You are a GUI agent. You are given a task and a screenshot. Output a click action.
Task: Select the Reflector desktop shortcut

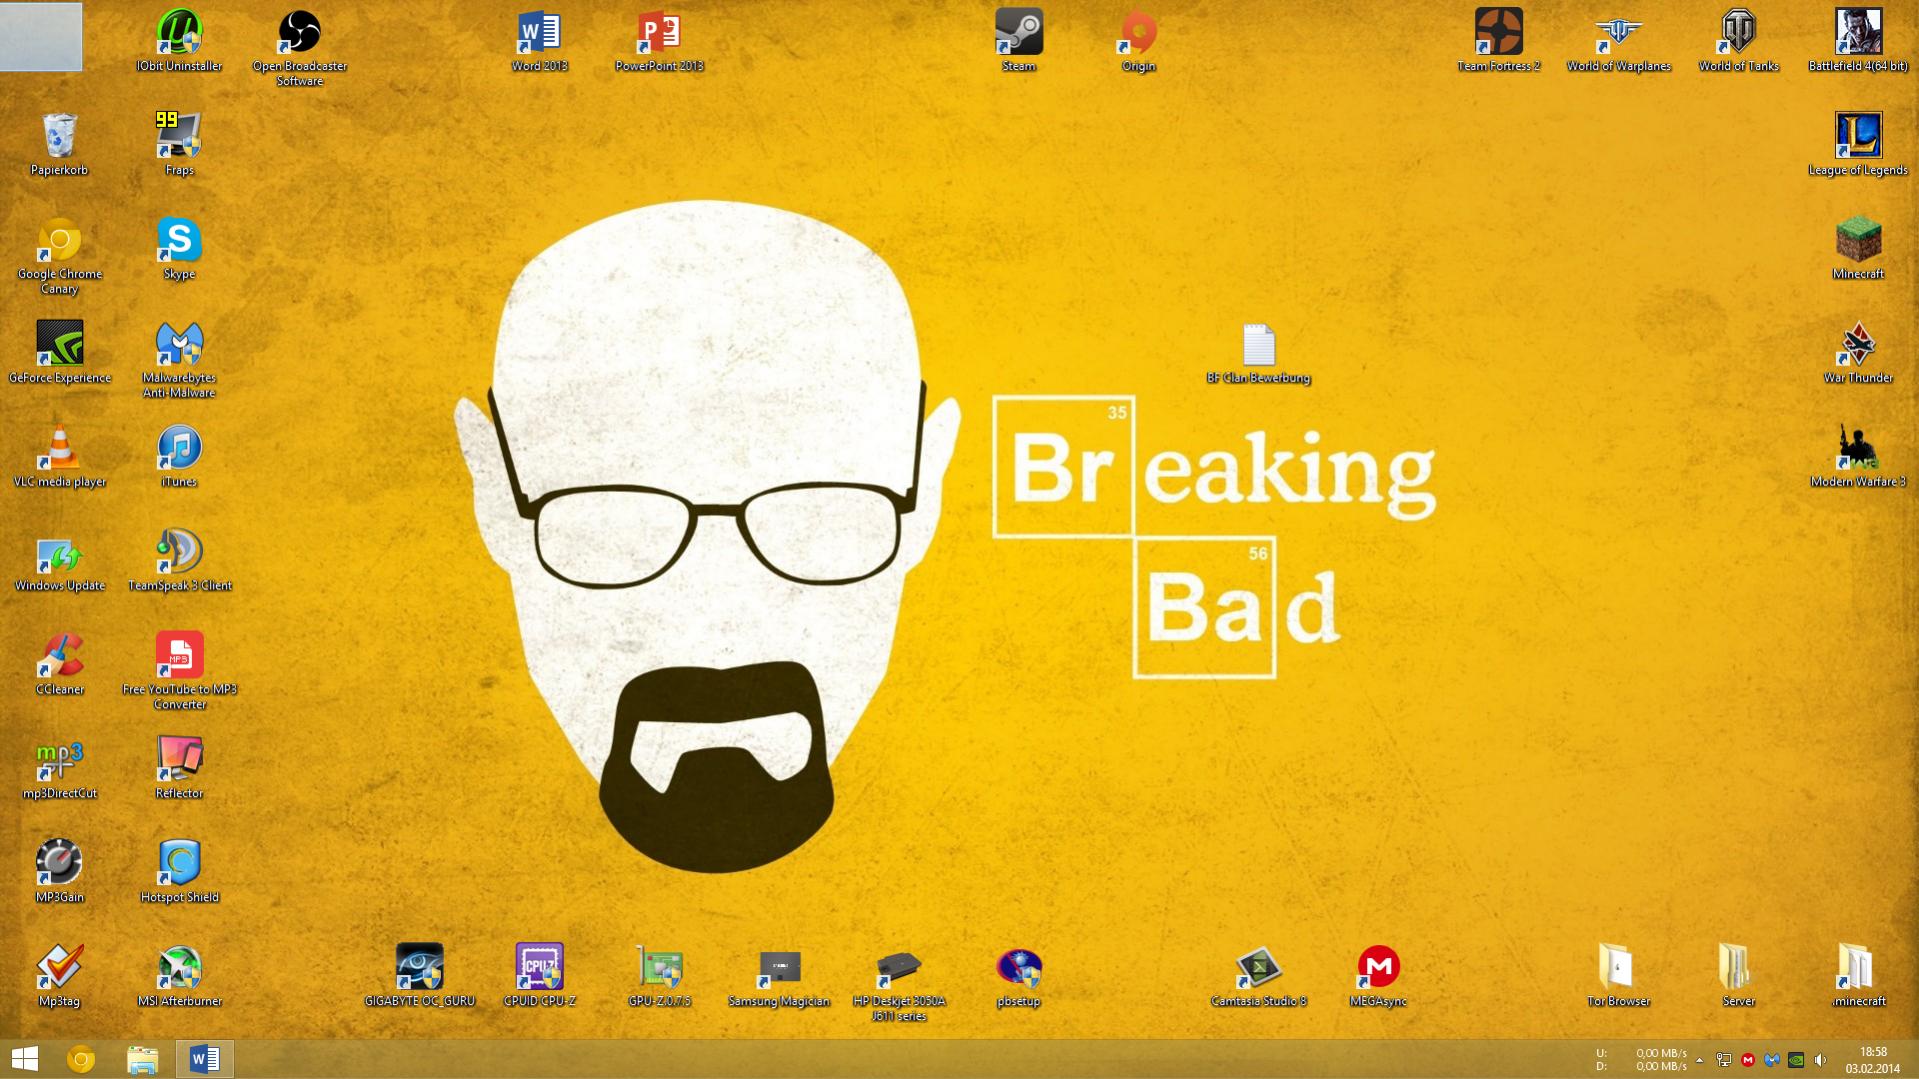tap(179, 769)
